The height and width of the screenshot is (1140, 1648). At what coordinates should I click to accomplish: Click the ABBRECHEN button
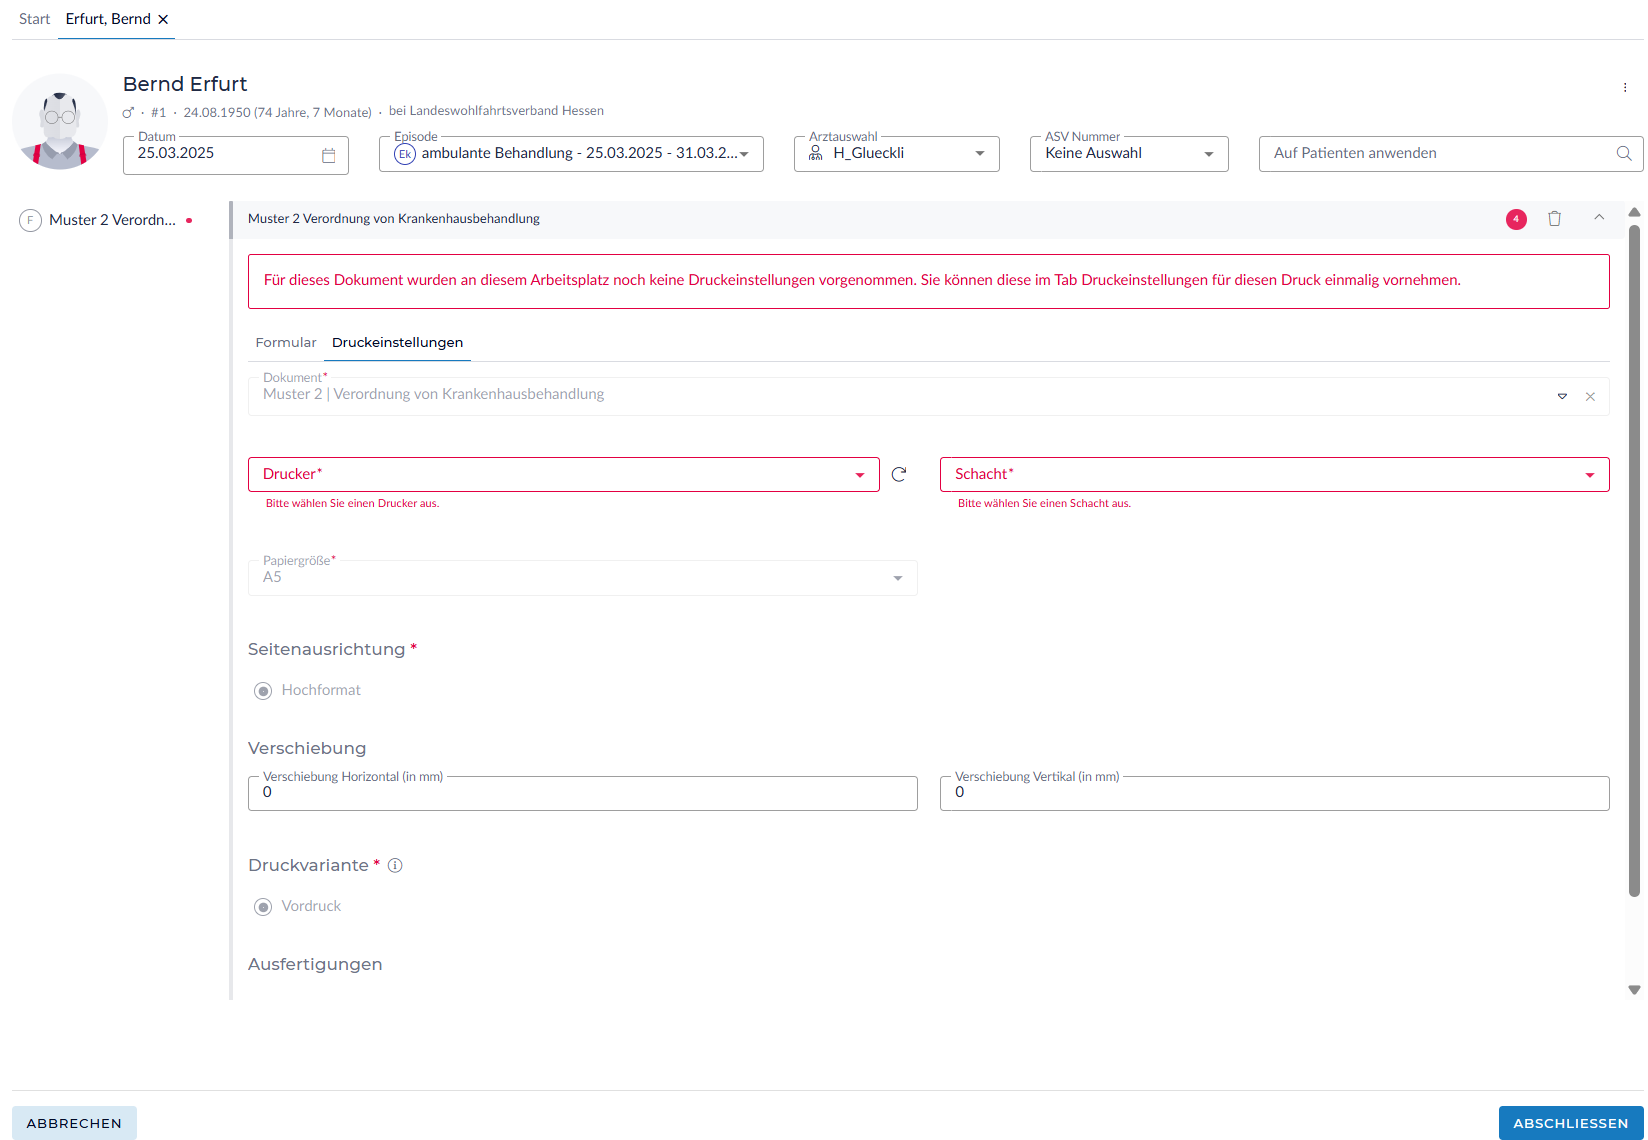click(74, 1123)
